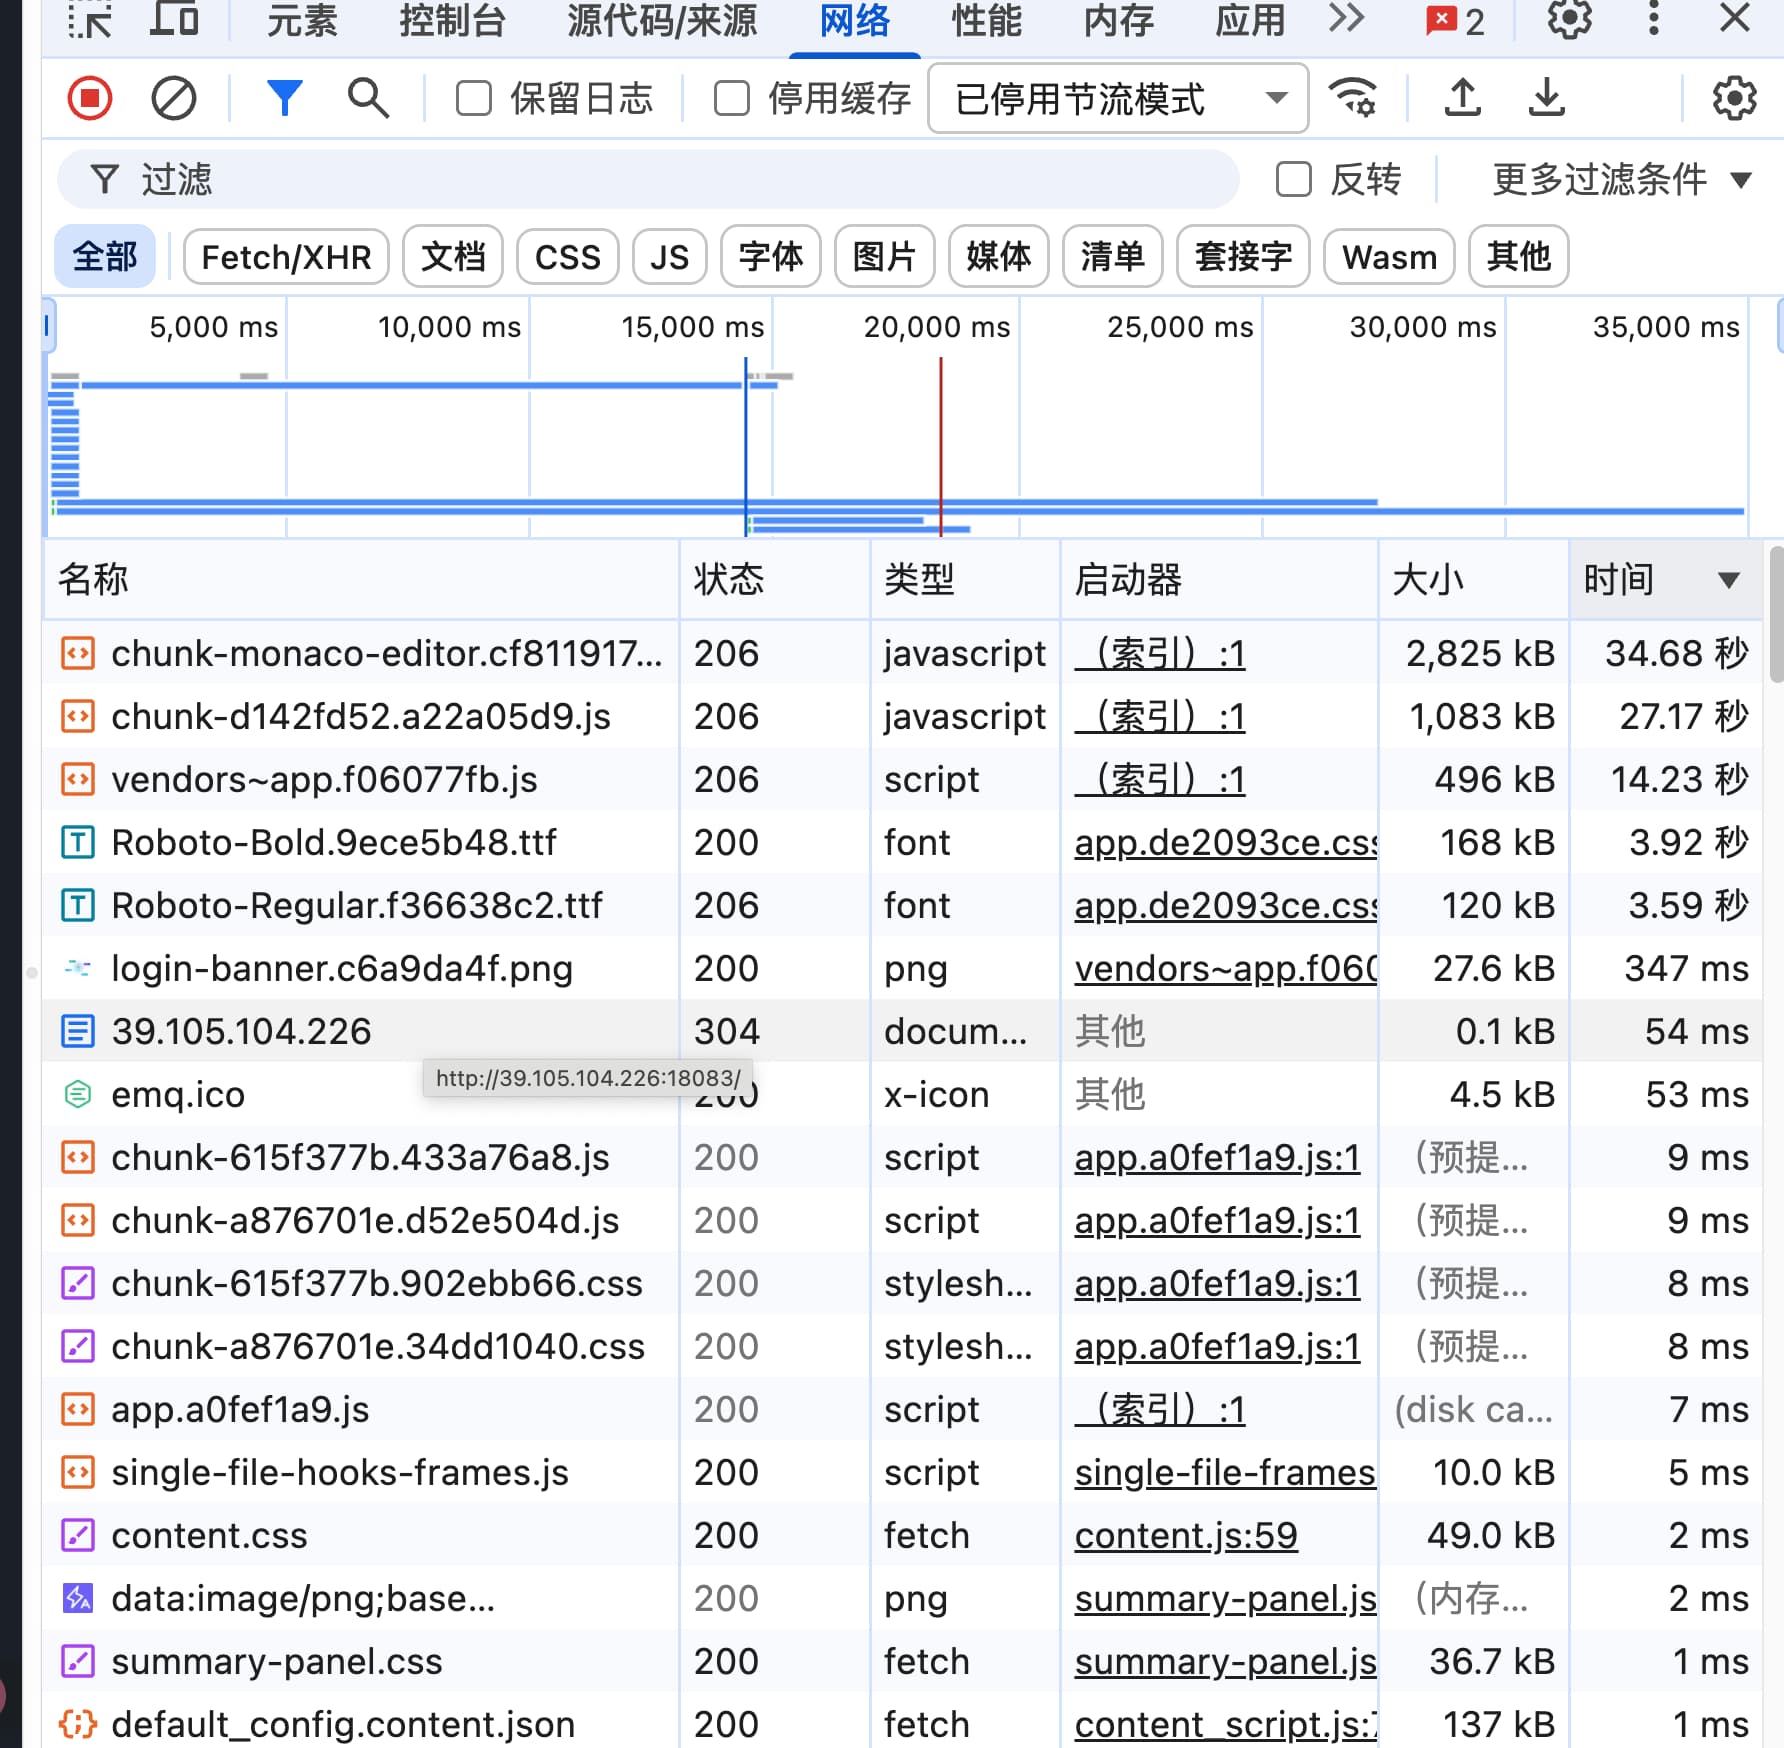
Task: Import HAR file upload icon
Action: click(x=1462, y=98)
